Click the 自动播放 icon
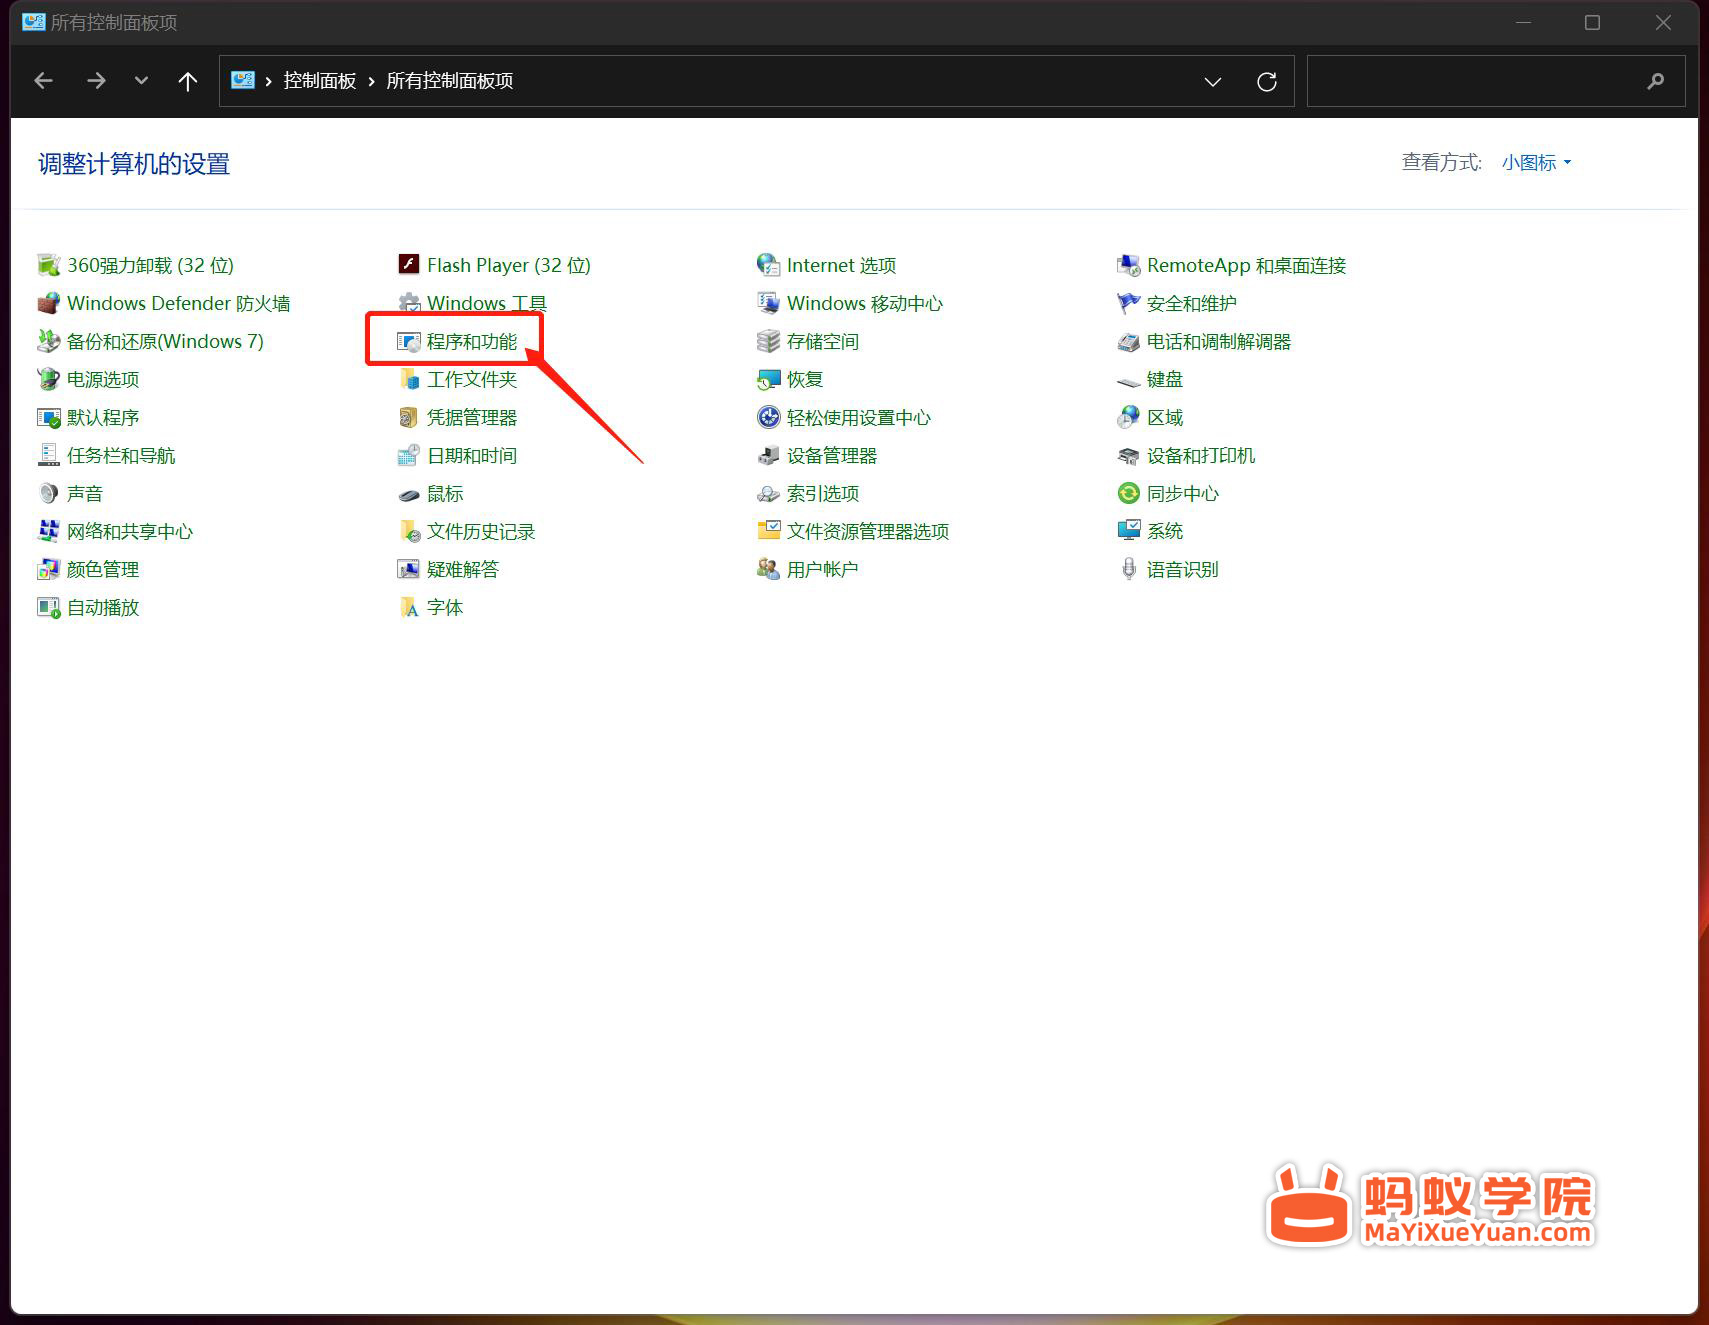This screenshot has width=1709, height=1325. click(x=48, y=607)
